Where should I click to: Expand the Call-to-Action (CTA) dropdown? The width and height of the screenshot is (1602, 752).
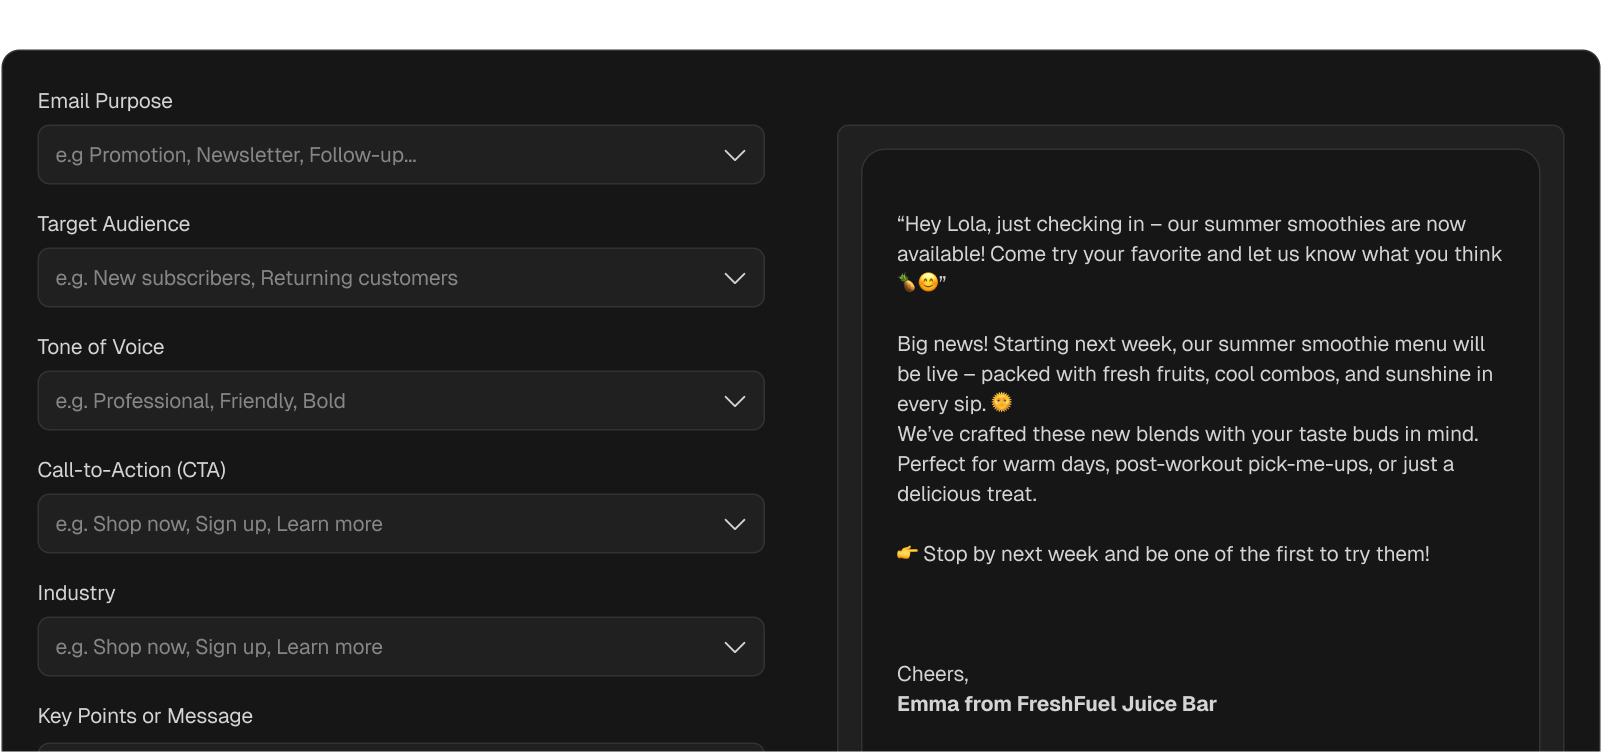pos(401,524)
